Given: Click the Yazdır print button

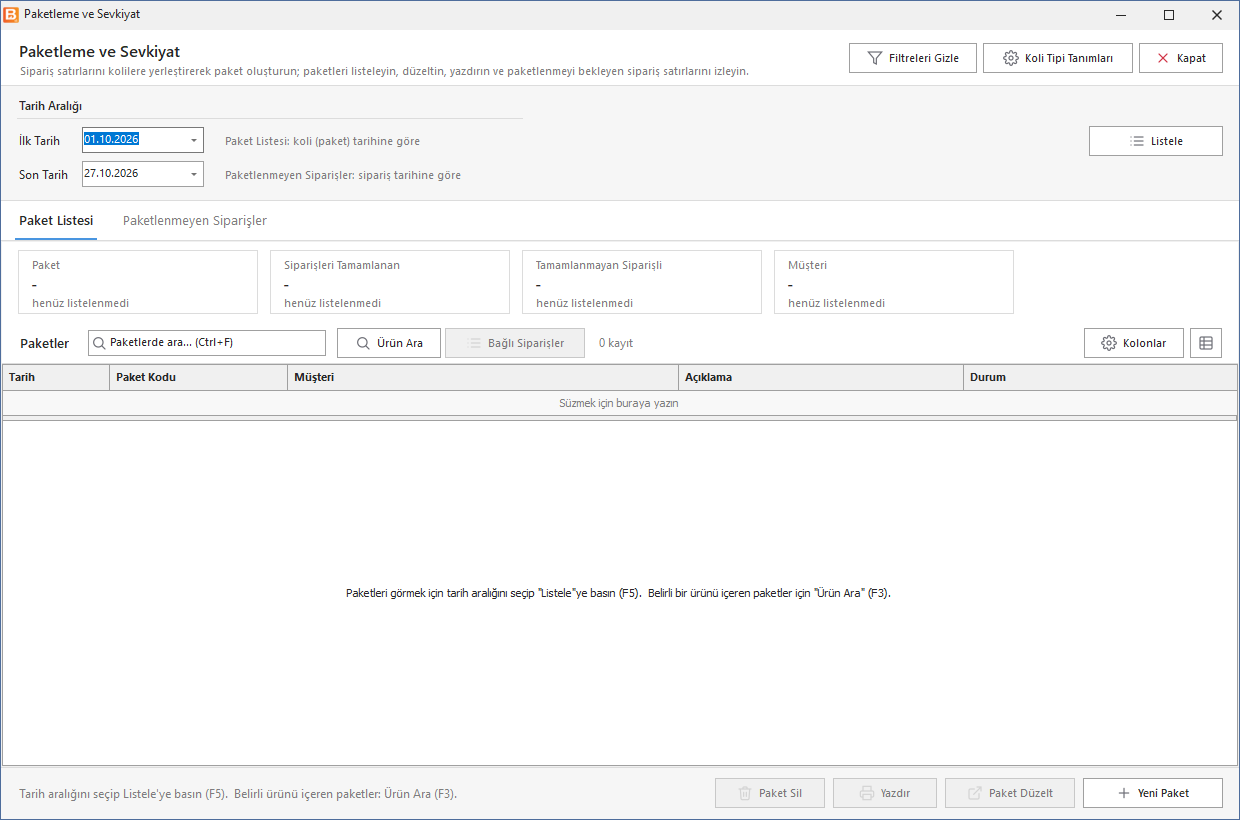Looking at the screenshot, I should [x=885, y=793].
